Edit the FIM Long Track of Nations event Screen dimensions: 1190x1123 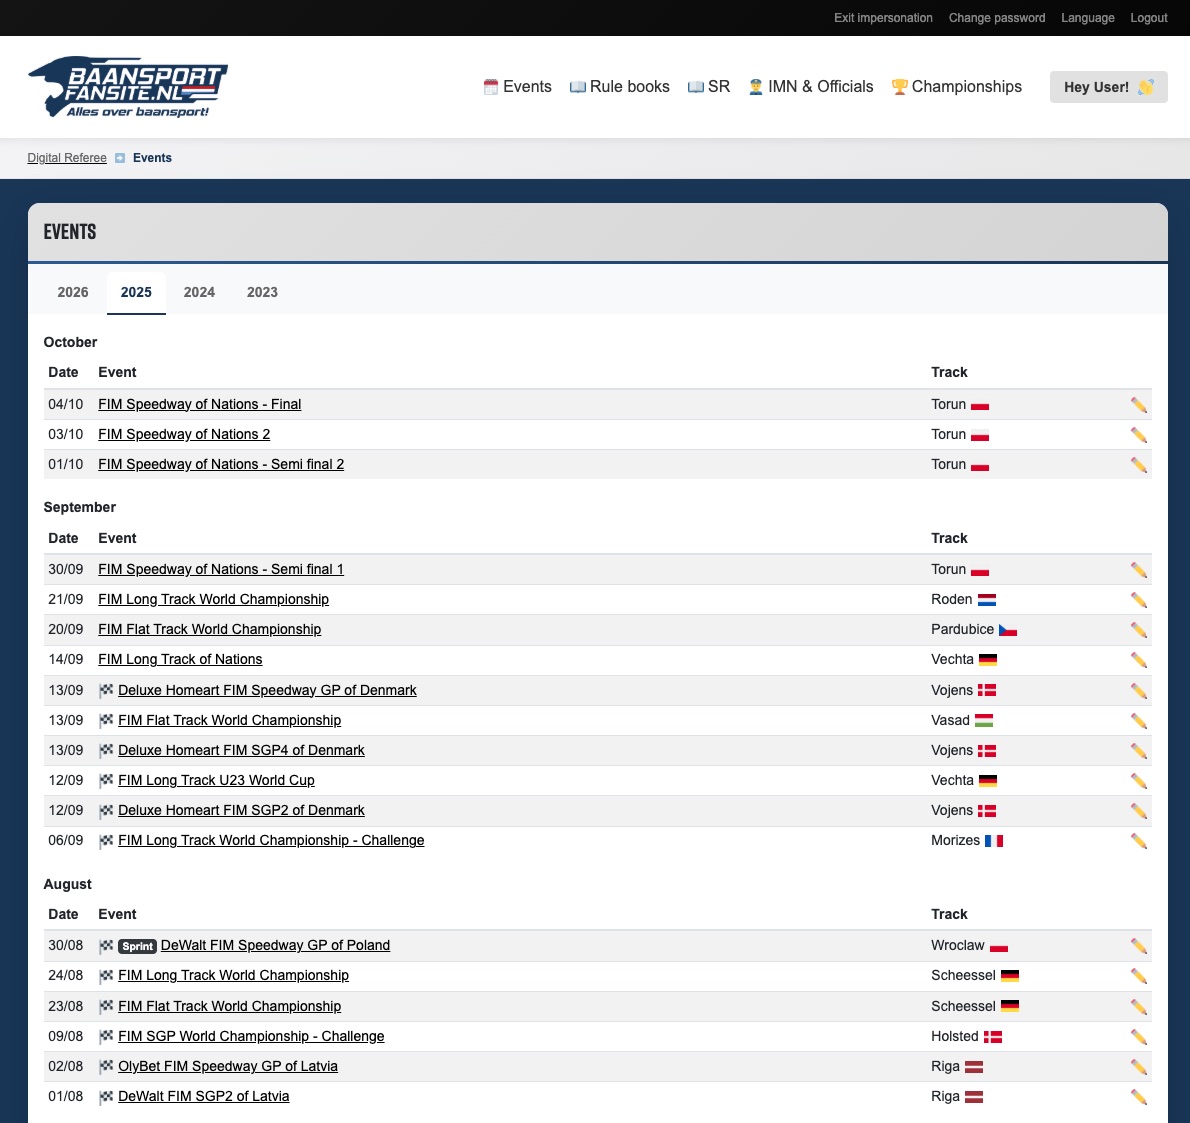[x=1138, y=660]
